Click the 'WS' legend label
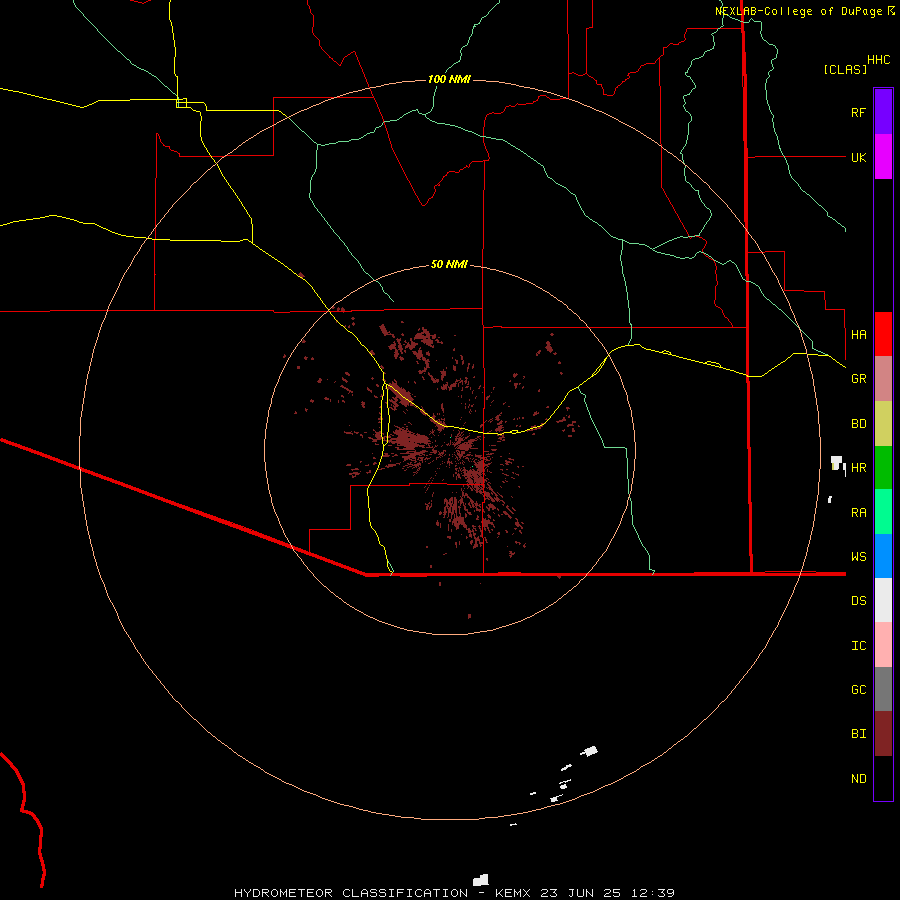The image size is (900, 900). (x=858, y=556)
